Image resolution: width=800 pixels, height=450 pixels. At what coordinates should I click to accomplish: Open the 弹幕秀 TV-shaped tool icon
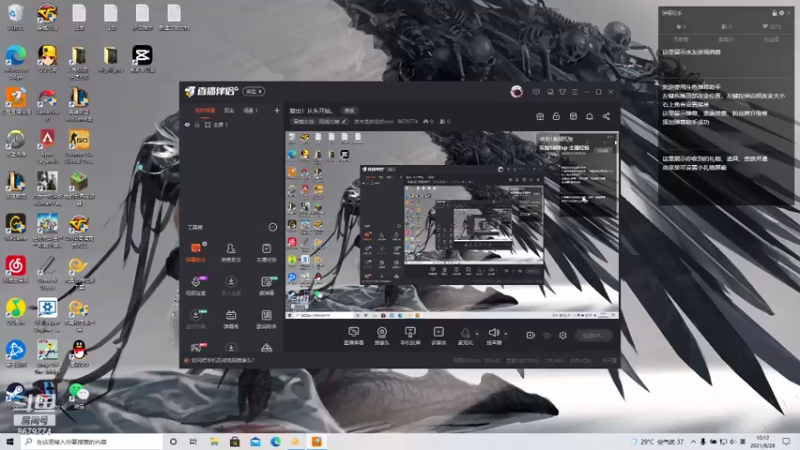pos(231,319)
